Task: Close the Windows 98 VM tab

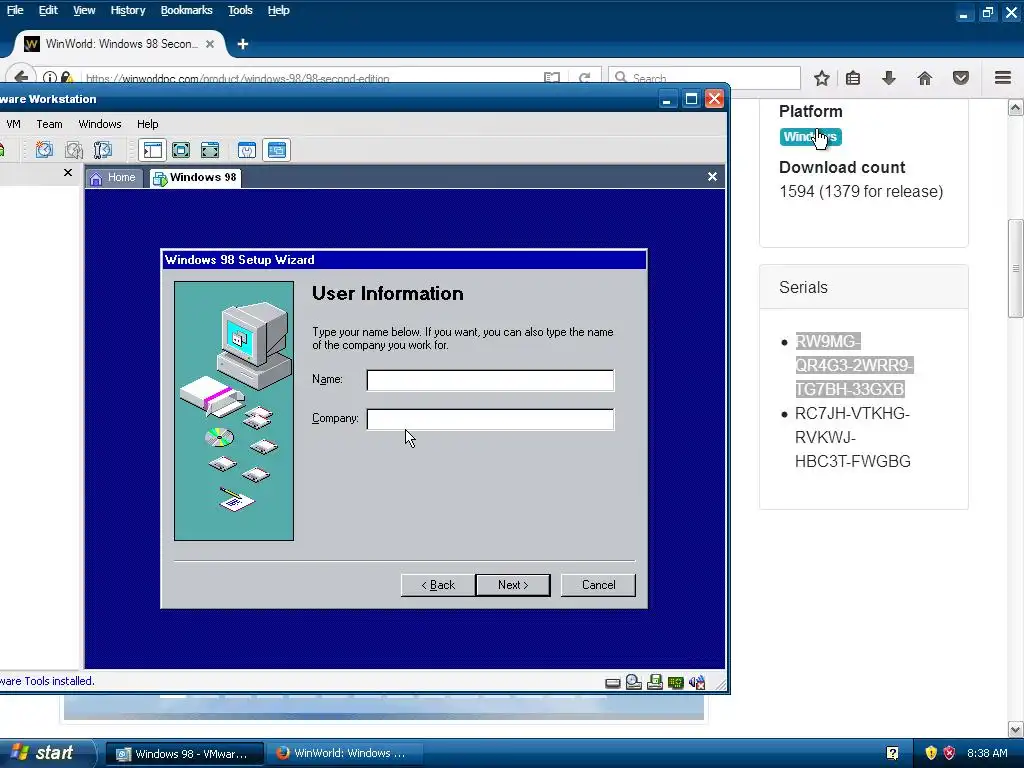Action: pyautogui.click(x=712, y=177)
